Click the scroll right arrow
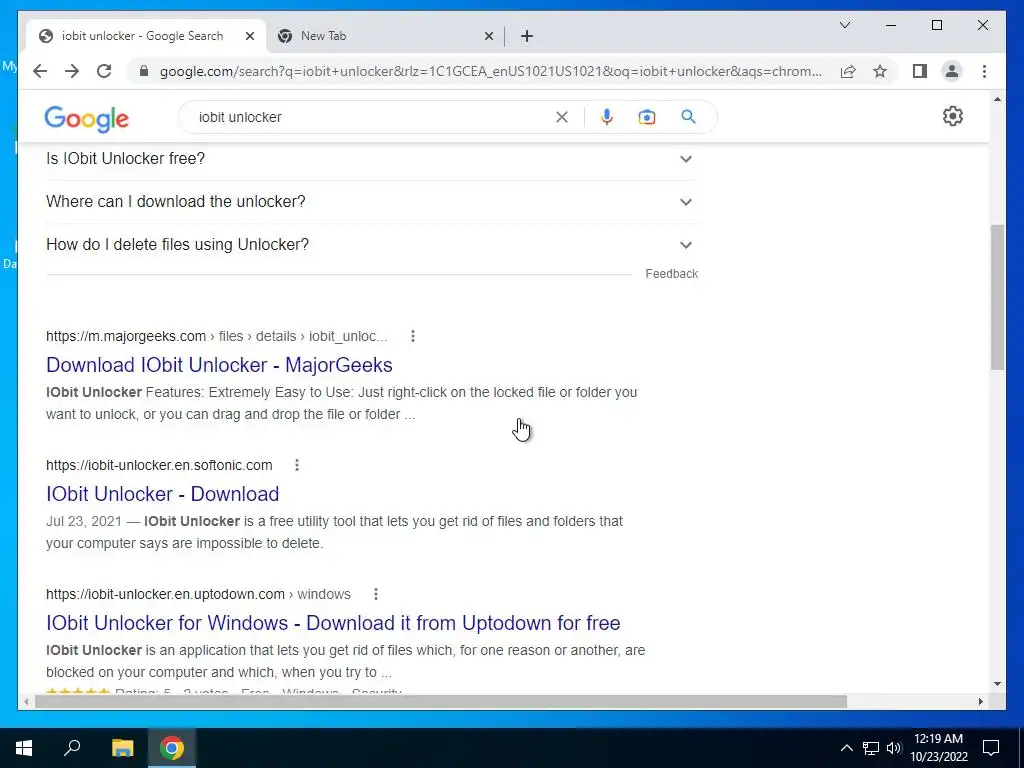 click(981, 702)
